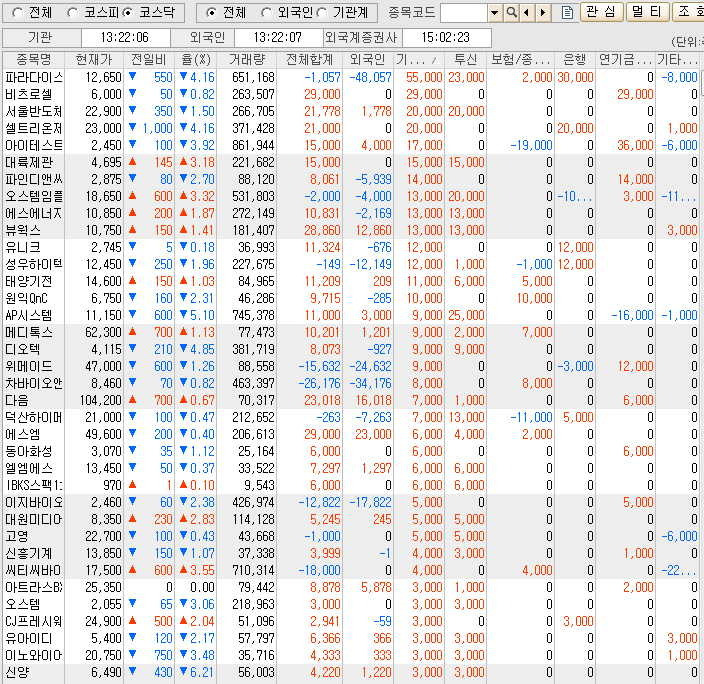The height and width of the screenshot is (684, 704).
Task: Select the 기관계 radio button
Action: [x=321, y=13]
